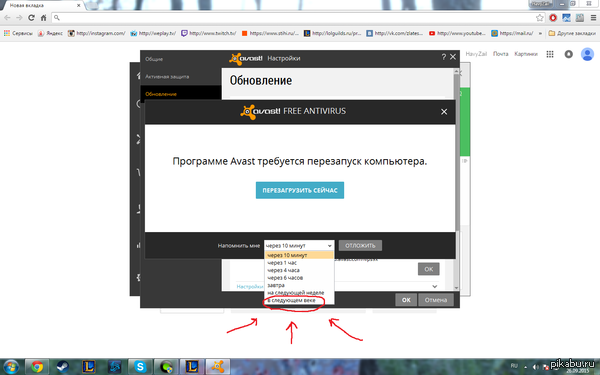Open the vk.com bookmark
Viewport: 600px width, 375px height.
395,33
